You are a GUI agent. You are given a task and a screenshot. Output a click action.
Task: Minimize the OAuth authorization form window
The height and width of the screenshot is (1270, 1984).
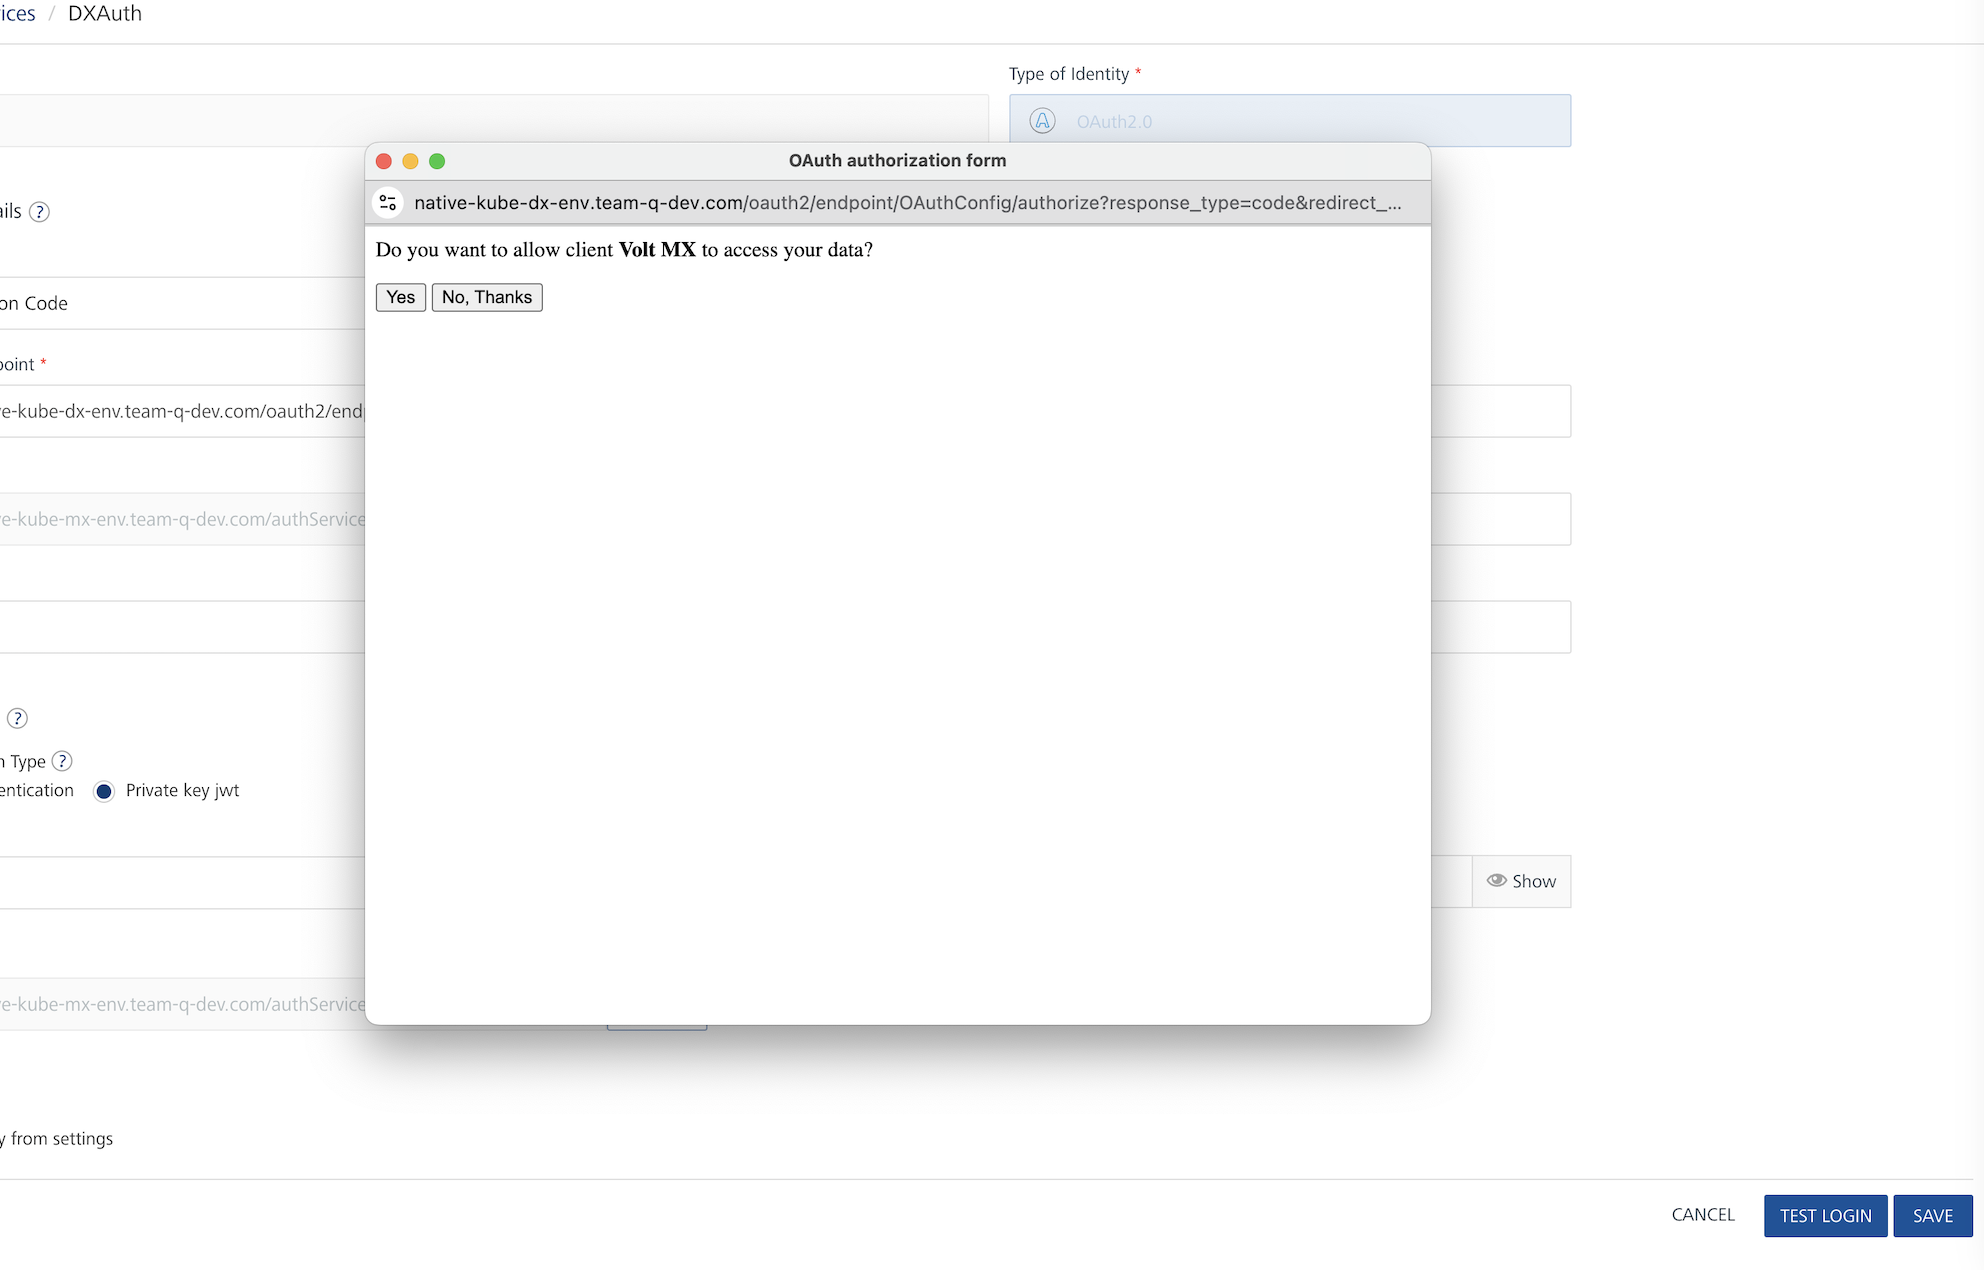410,161
